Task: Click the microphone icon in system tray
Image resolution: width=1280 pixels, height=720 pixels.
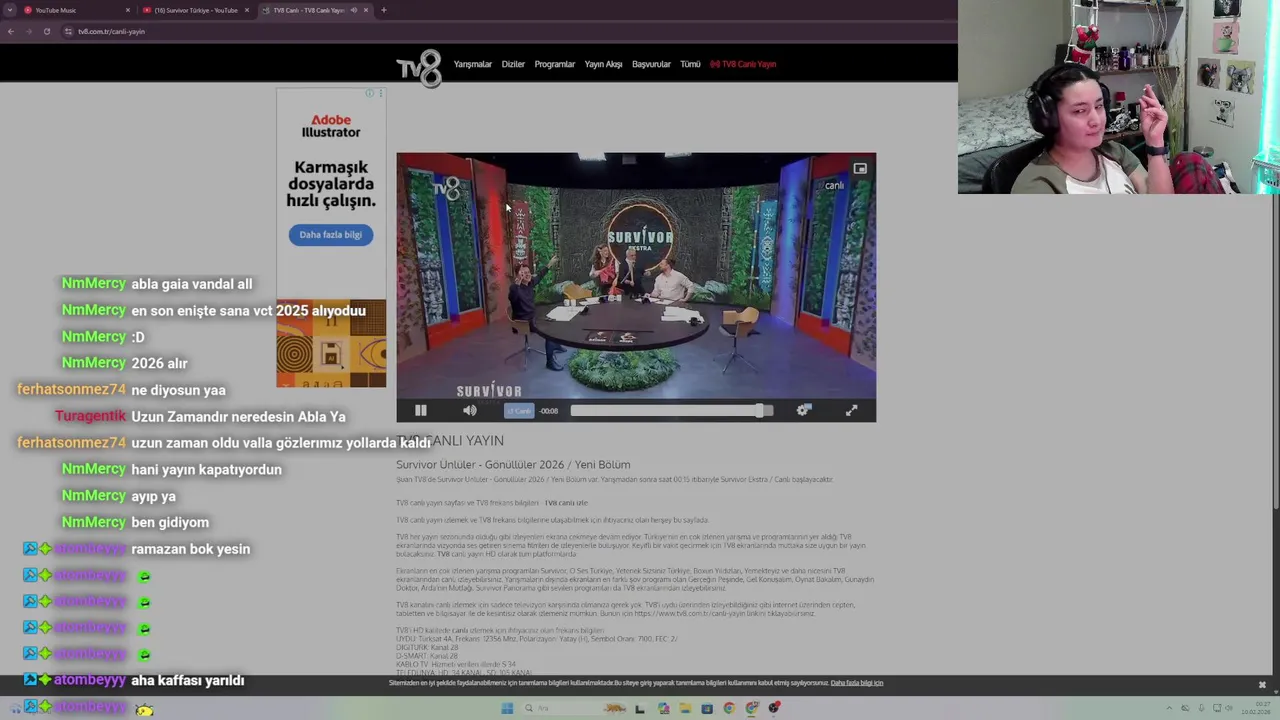Action: (1201, 708)
